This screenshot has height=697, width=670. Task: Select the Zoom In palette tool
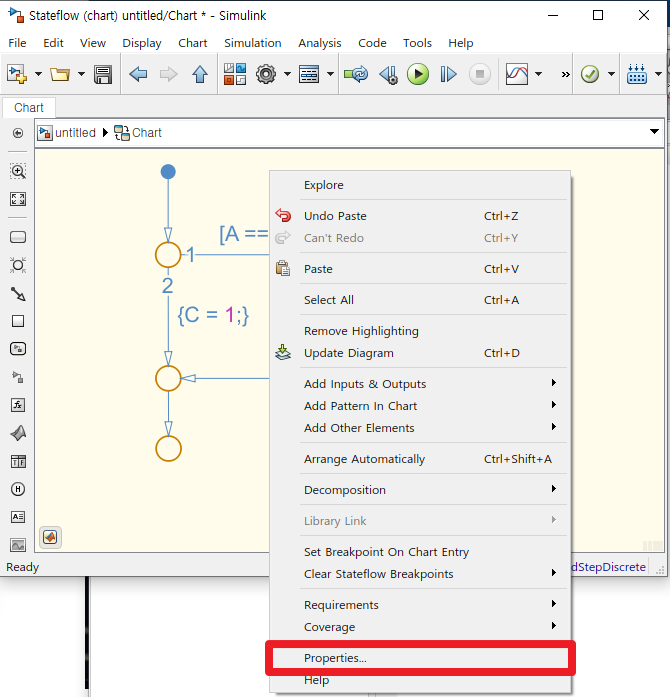(x=18, y=171)
